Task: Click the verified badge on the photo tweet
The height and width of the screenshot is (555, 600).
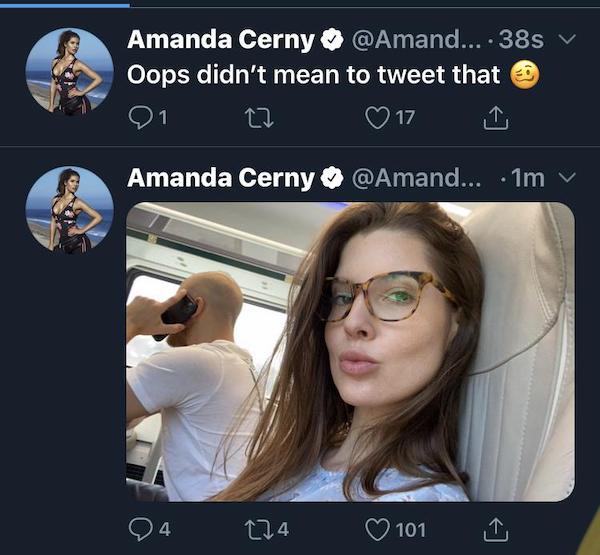Action: pos(331,178)
